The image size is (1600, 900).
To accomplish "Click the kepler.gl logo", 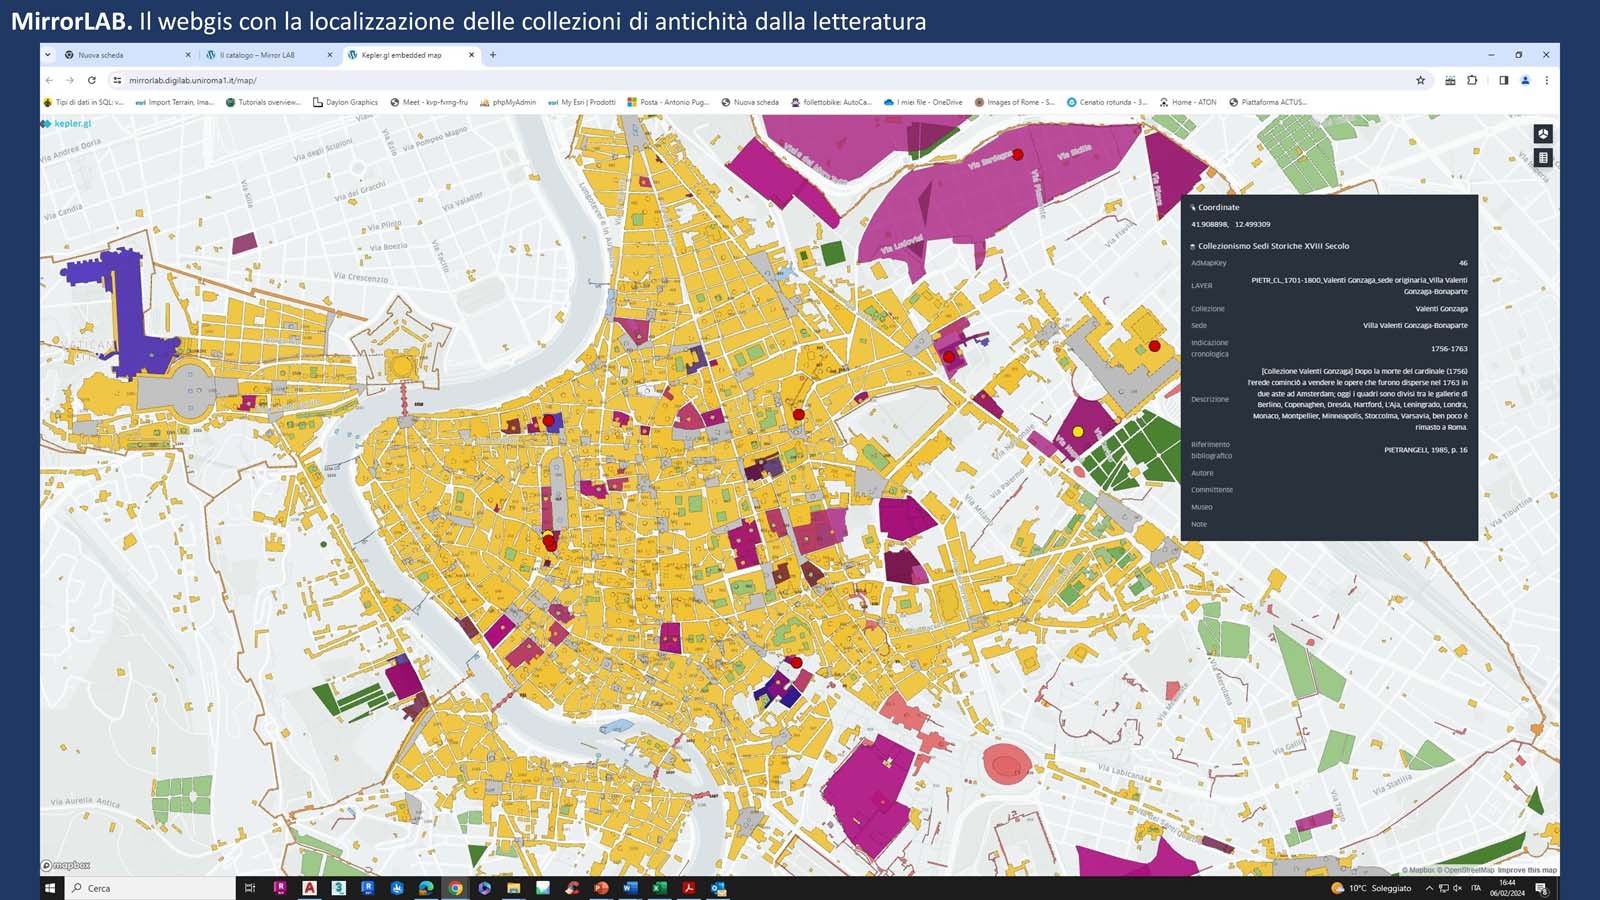I will pos(66,124).
